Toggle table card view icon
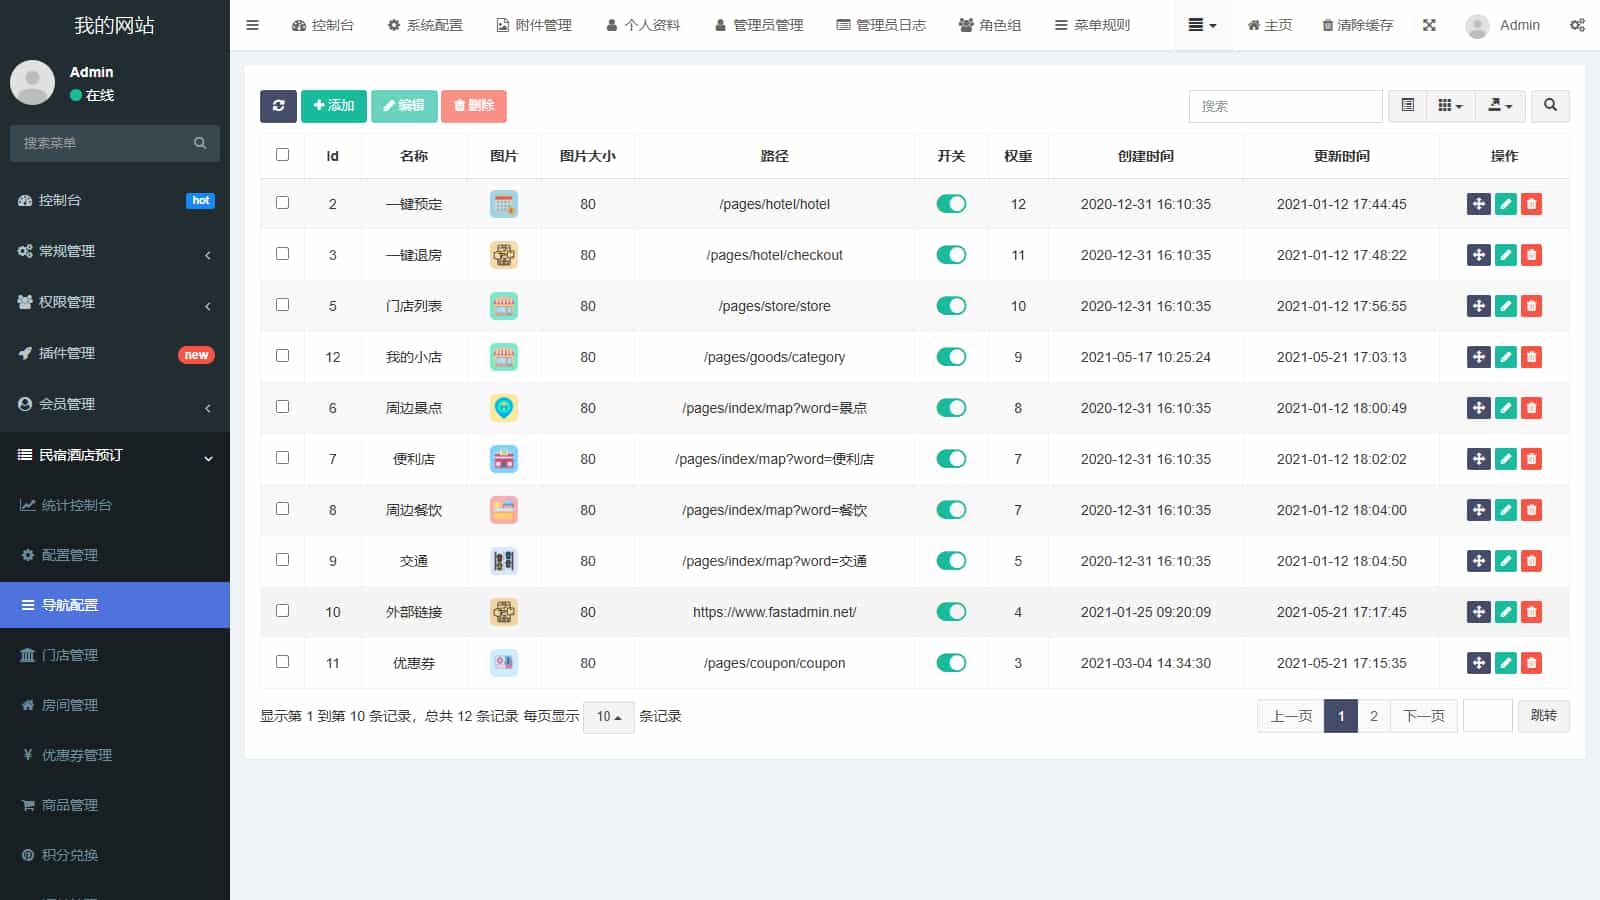1600x900 pixels. 1407,106
